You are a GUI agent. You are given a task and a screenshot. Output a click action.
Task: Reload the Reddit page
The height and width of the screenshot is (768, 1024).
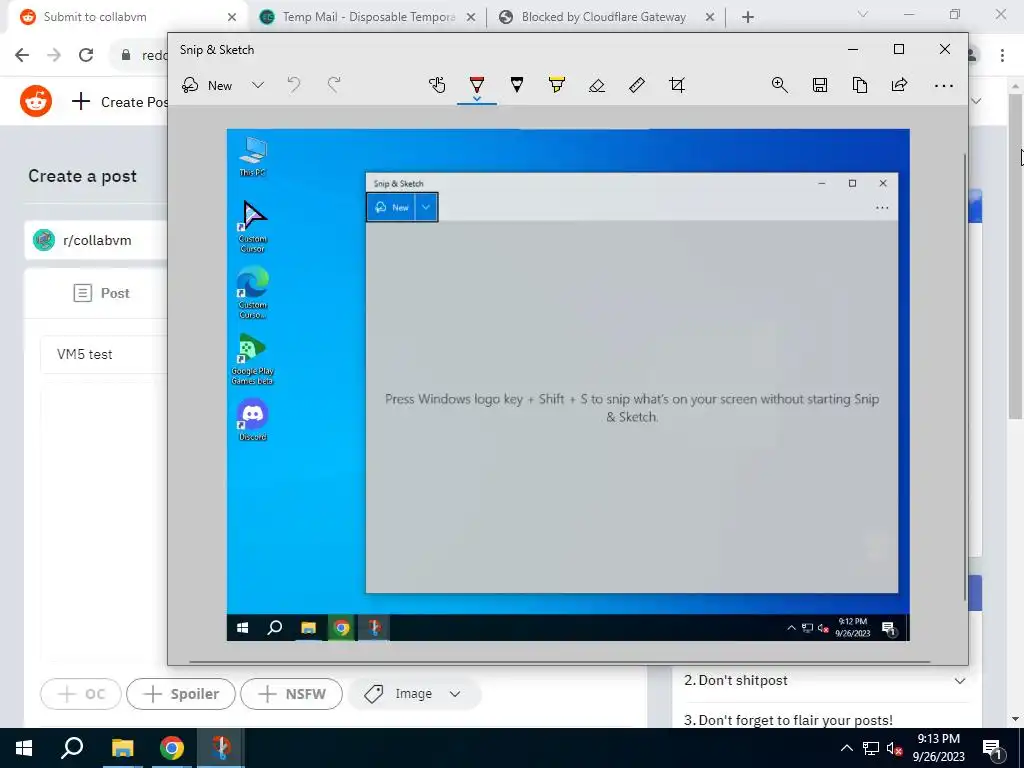coord(86,55)
